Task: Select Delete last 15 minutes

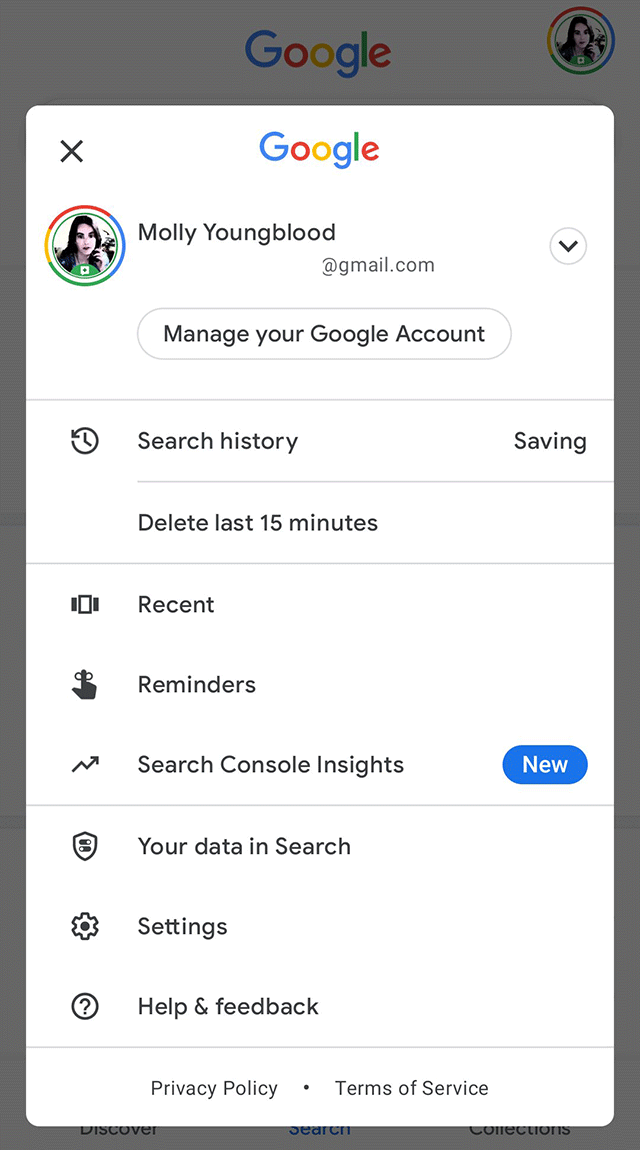Action: click(258, 523)
